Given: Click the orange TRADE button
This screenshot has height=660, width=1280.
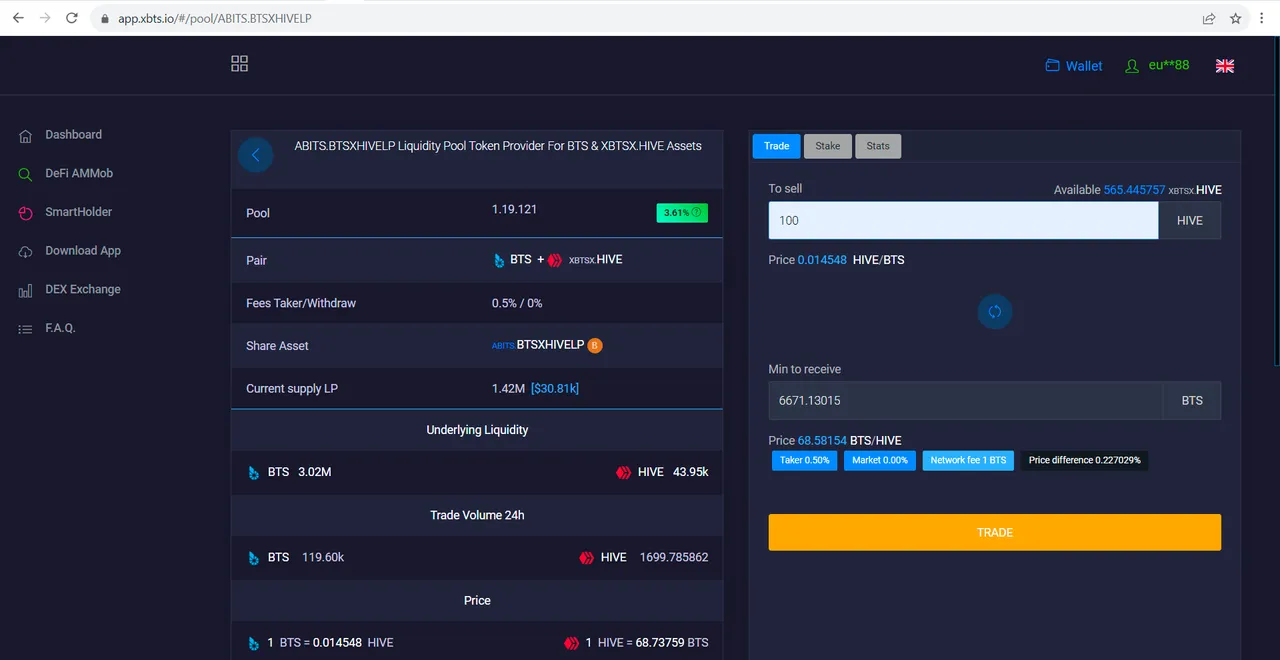Looking at the screenshot, I should 995,532.
